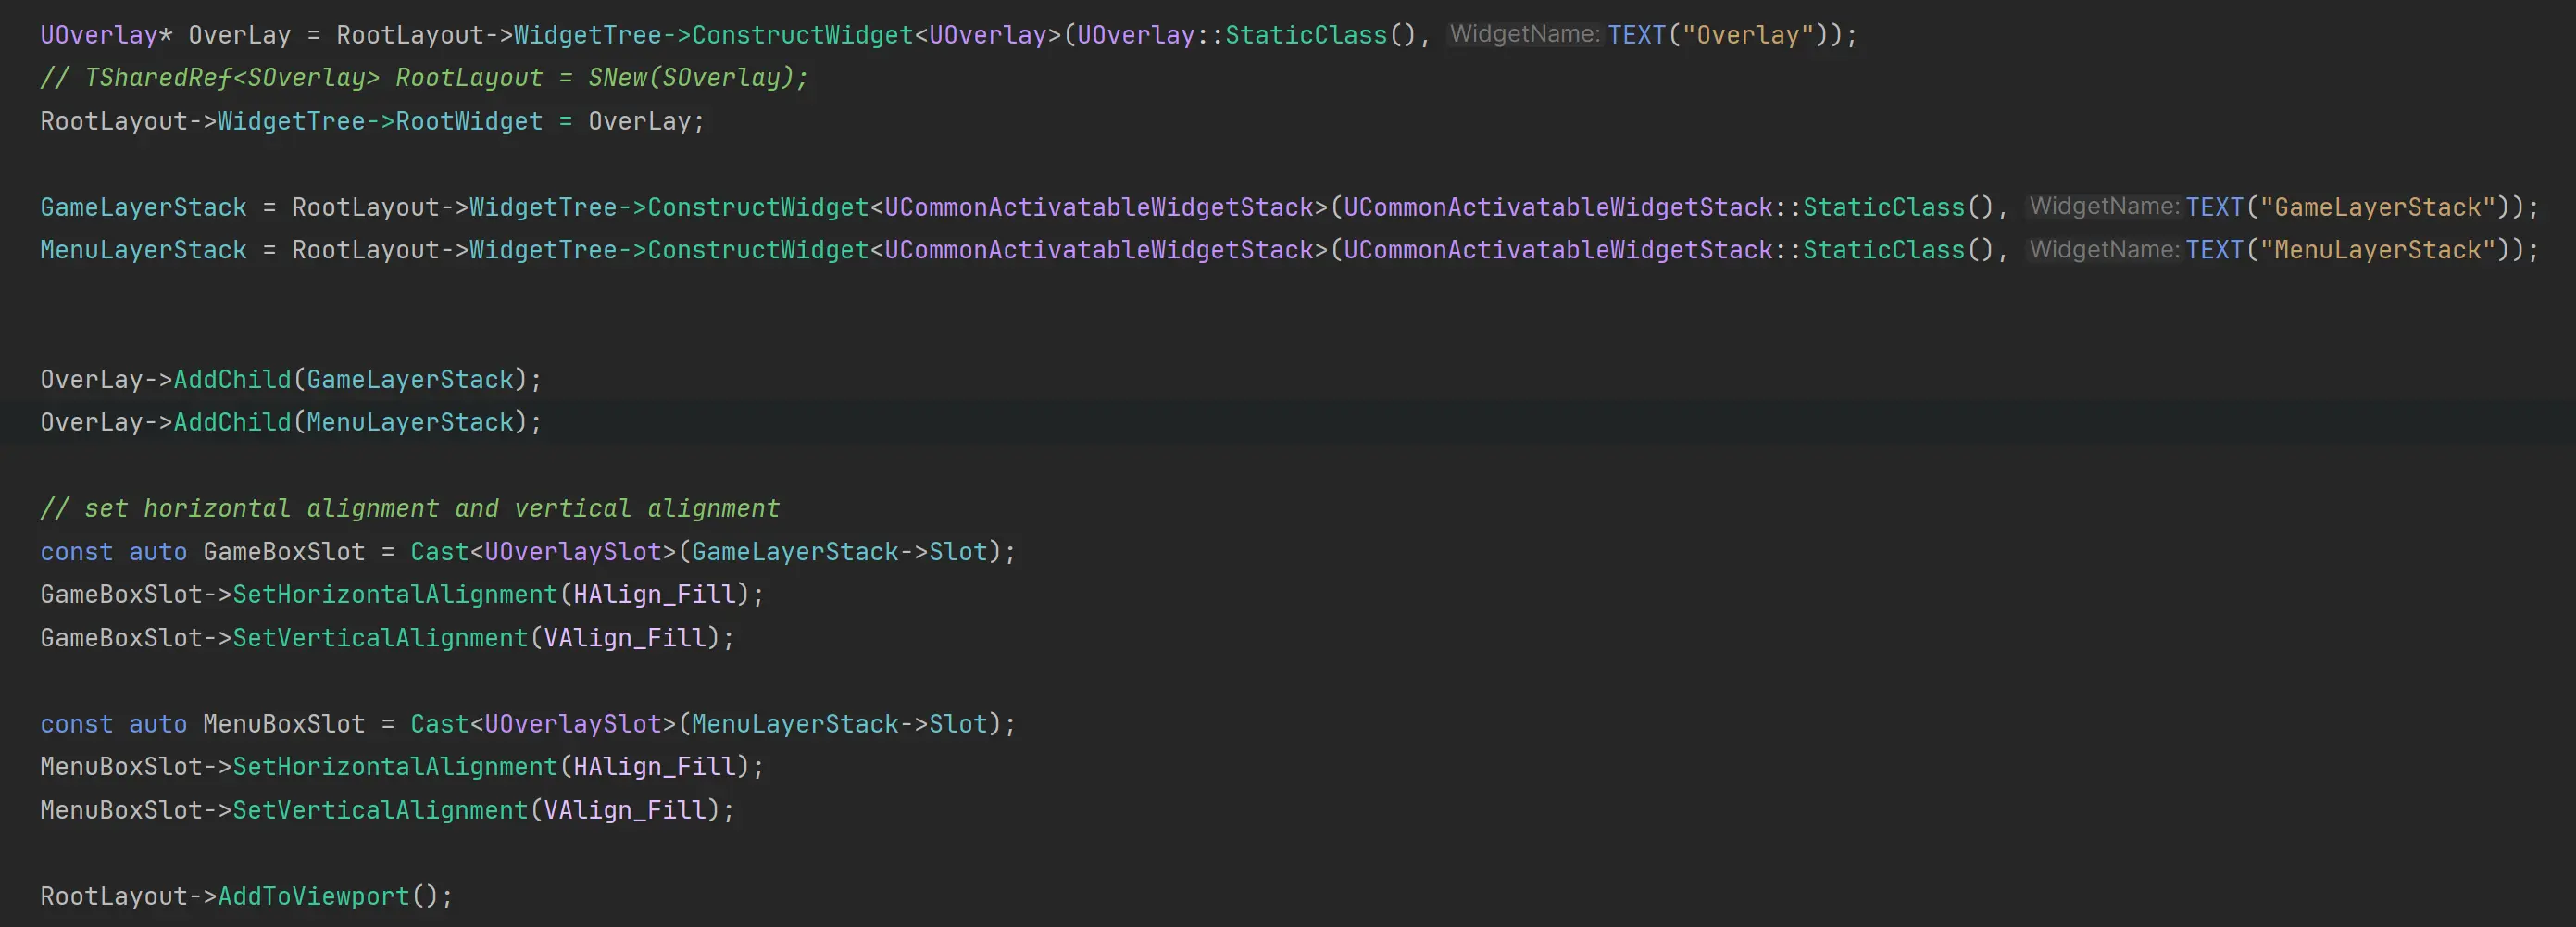Select the MenuBoxSlot variable declaration name
2576x927 pixels.
(x=284, y=724)
